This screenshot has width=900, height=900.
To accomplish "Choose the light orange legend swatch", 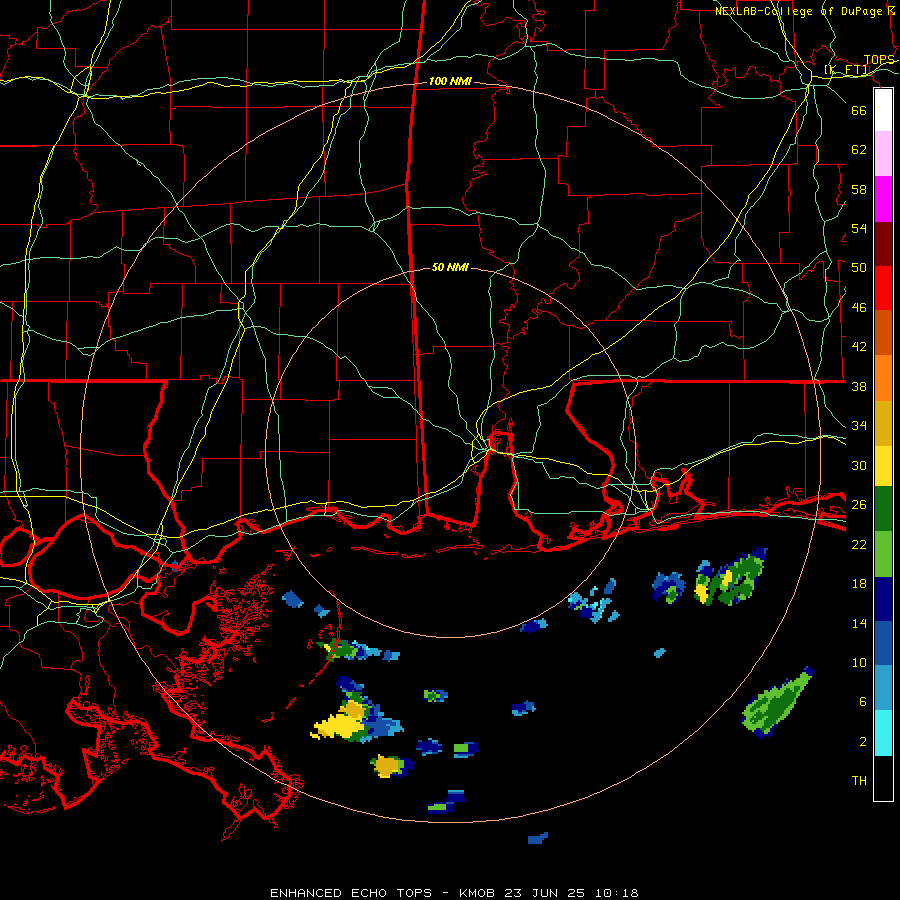I will (x=883, y=378).
